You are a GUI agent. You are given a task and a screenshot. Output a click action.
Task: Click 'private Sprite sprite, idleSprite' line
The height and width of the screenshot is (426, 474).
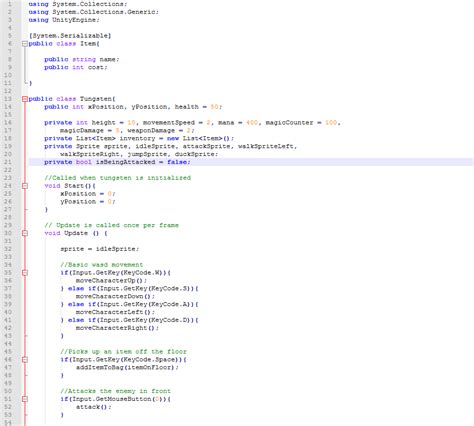171,146
